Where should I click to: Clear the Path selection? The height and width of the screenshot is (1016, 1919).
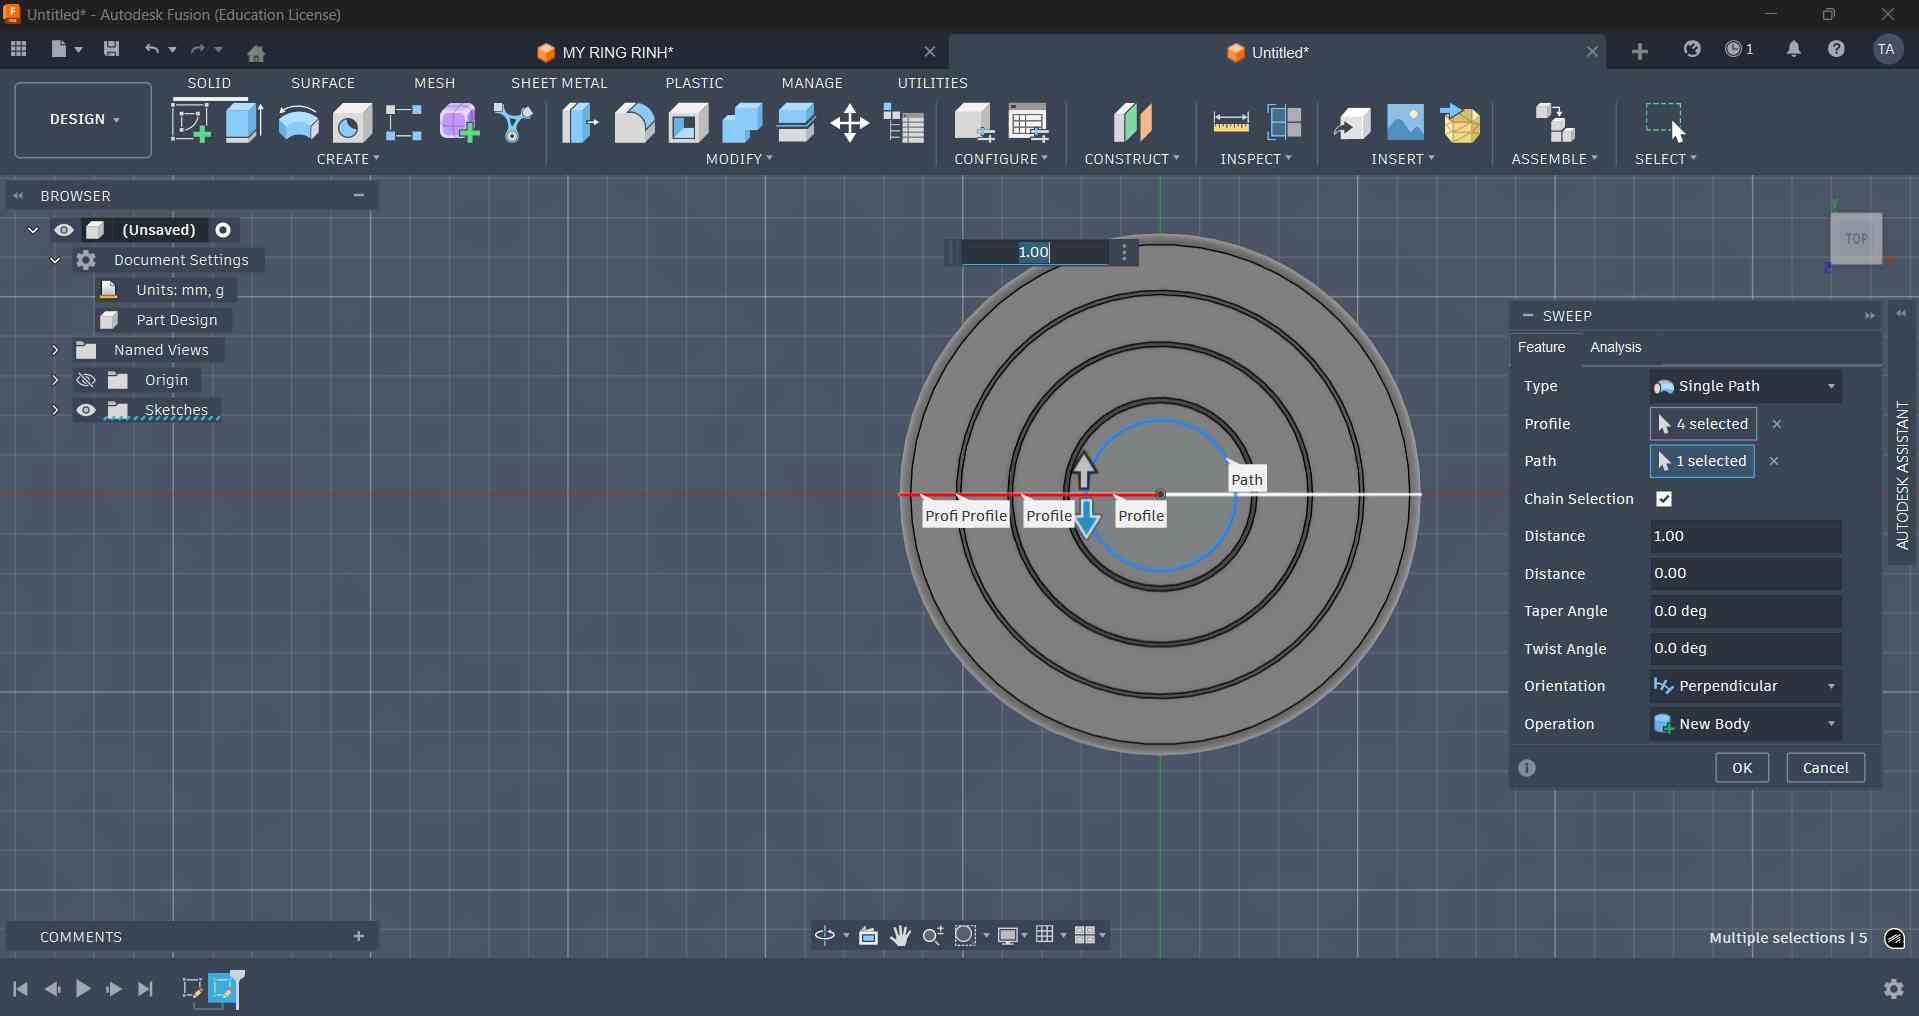(1774, 461)
